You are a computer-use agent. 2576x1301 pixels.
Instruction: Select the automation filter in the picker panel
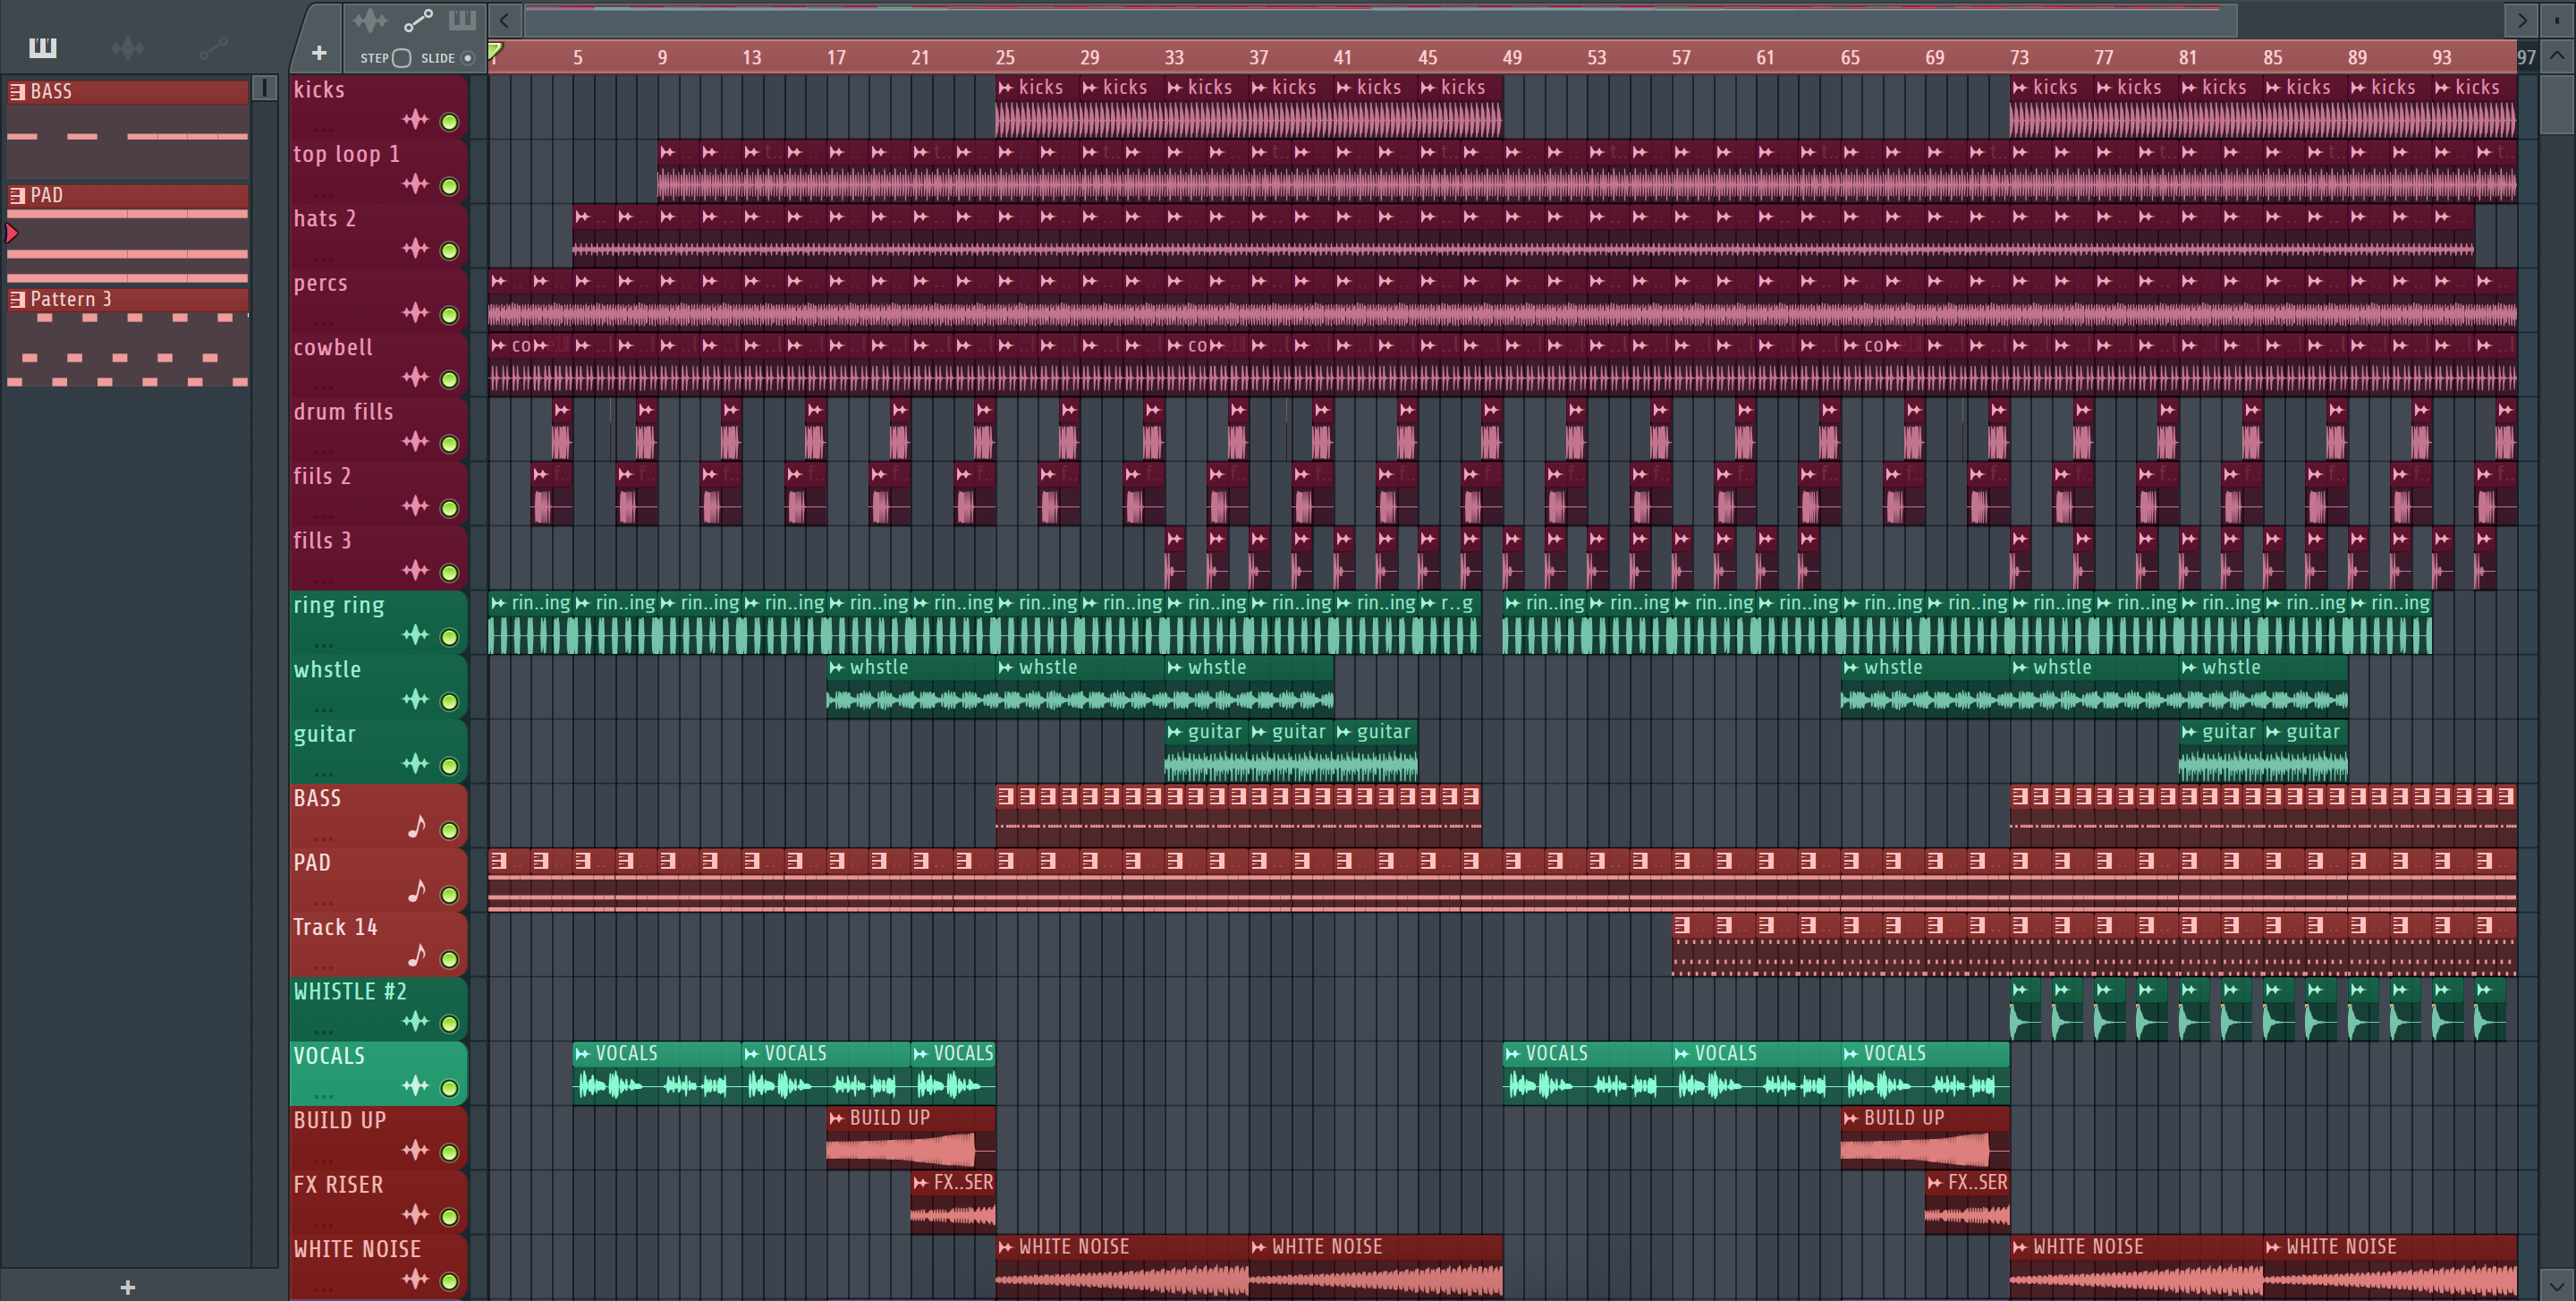(x=214, y=47)
